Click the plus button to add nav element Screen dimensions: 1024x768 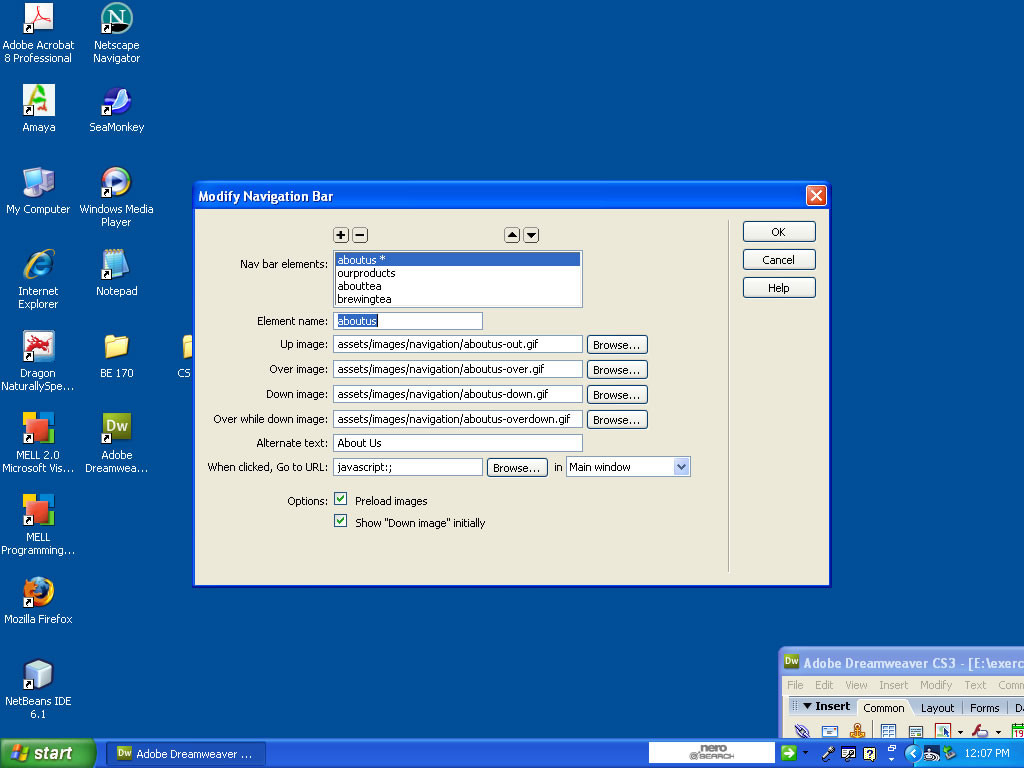click(341, 235)
